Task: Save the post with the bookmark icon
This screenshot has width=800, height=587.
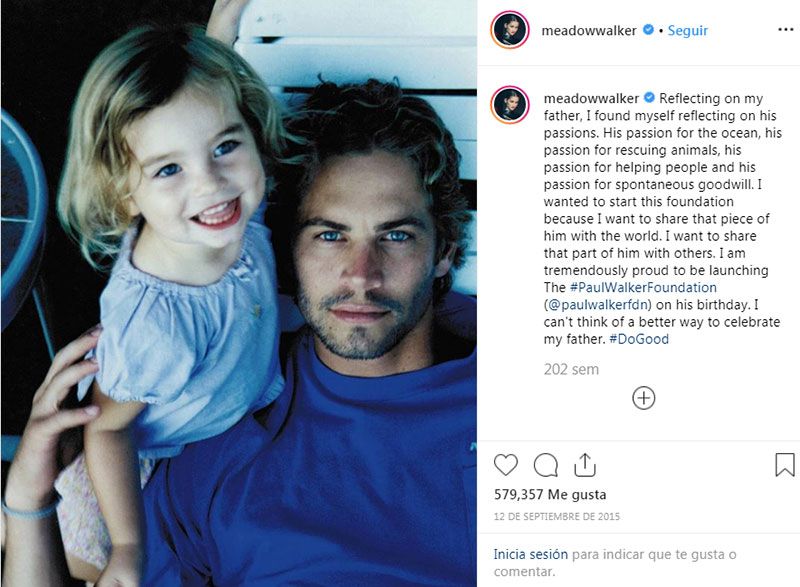Action: [785, 465]
